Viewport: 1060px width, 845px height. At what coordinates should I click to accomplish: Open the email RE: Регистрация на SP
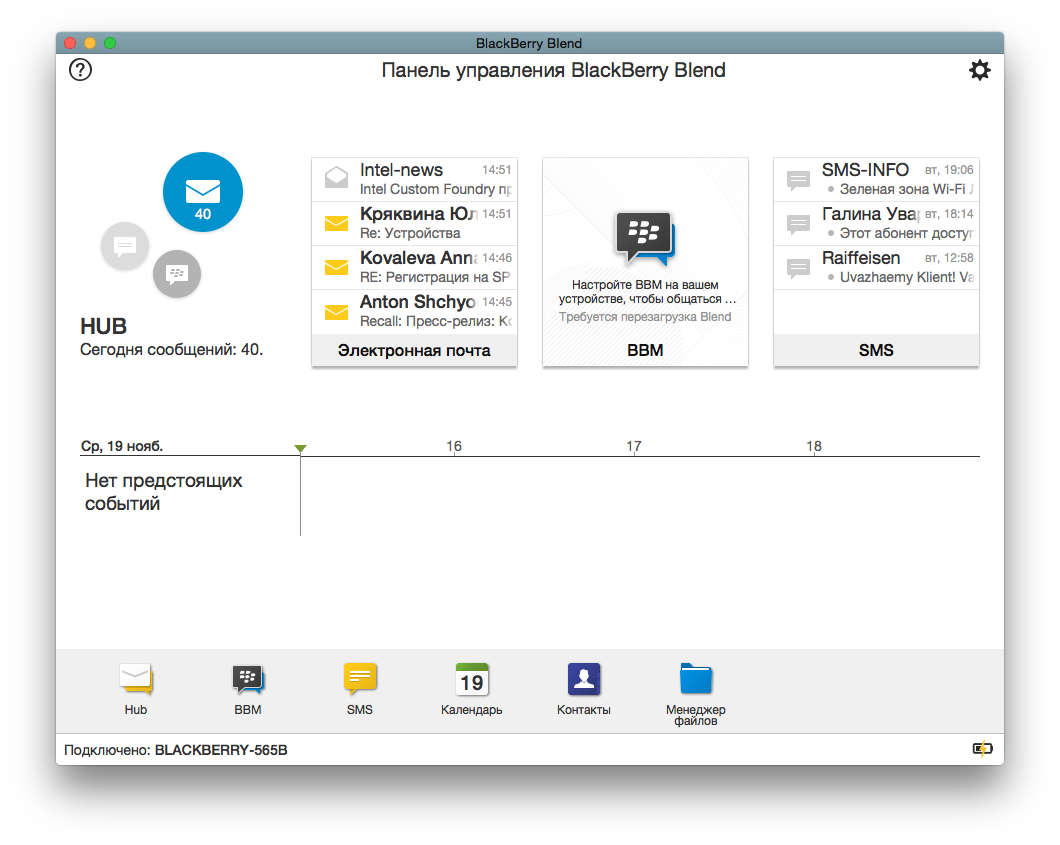414,268
